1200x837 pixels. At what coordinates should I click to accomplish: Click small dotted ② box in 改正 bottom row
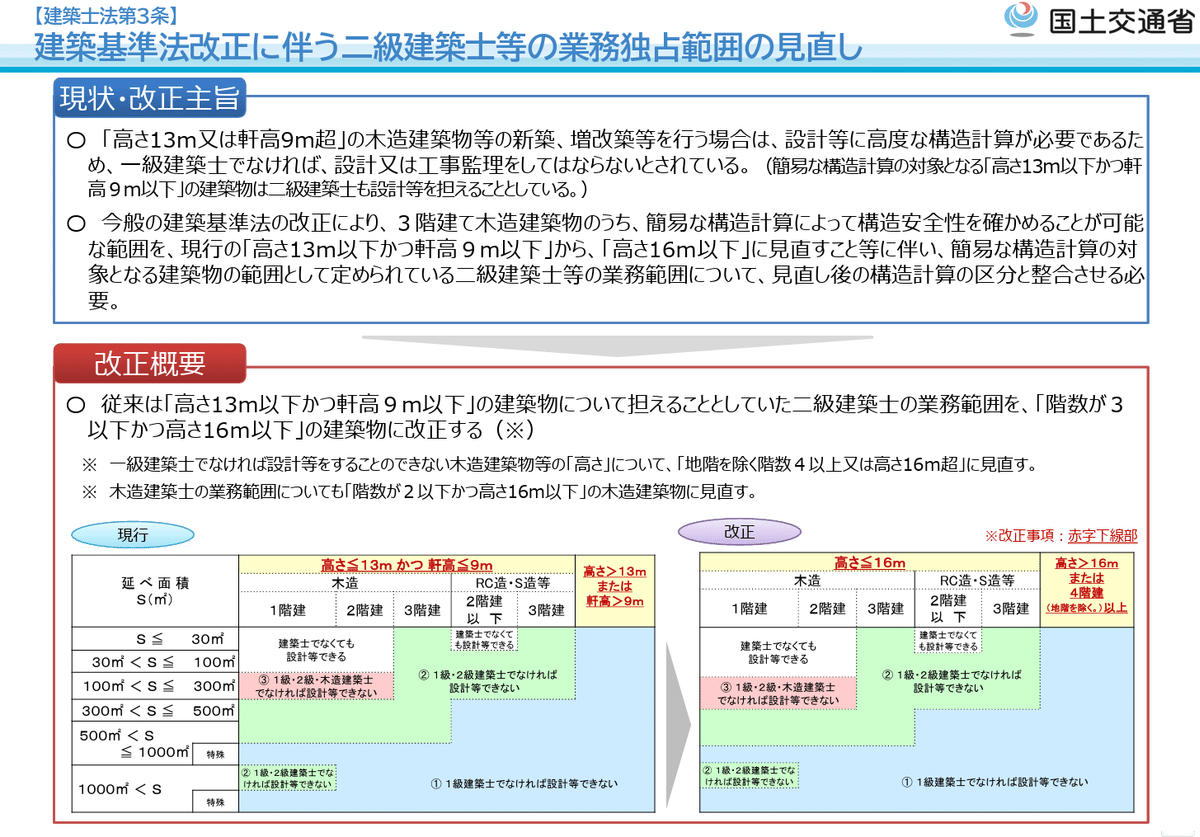[x=749, y=776]
